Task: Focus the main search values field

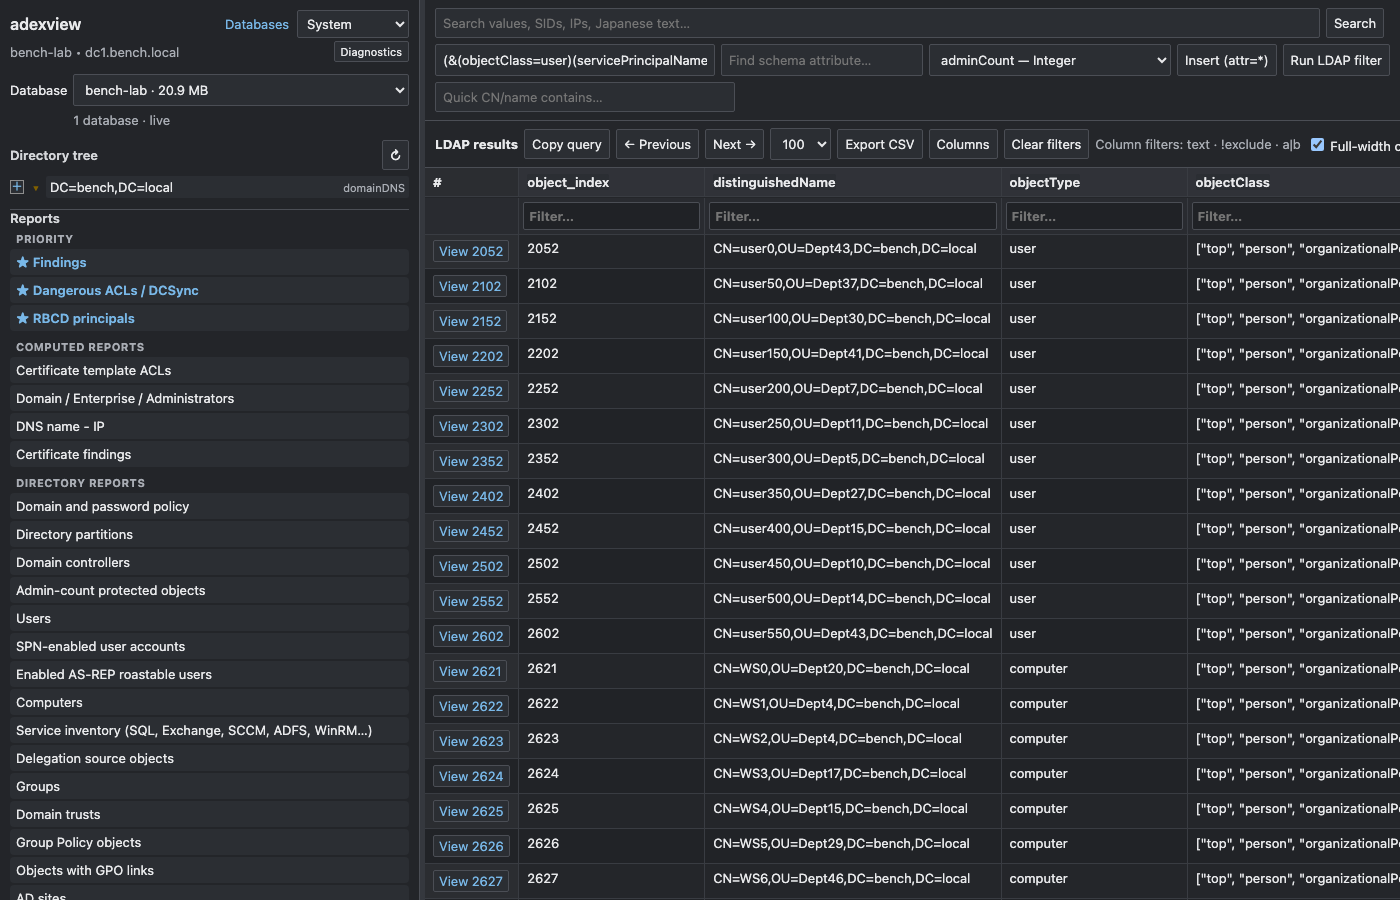Action: [877, 23]
